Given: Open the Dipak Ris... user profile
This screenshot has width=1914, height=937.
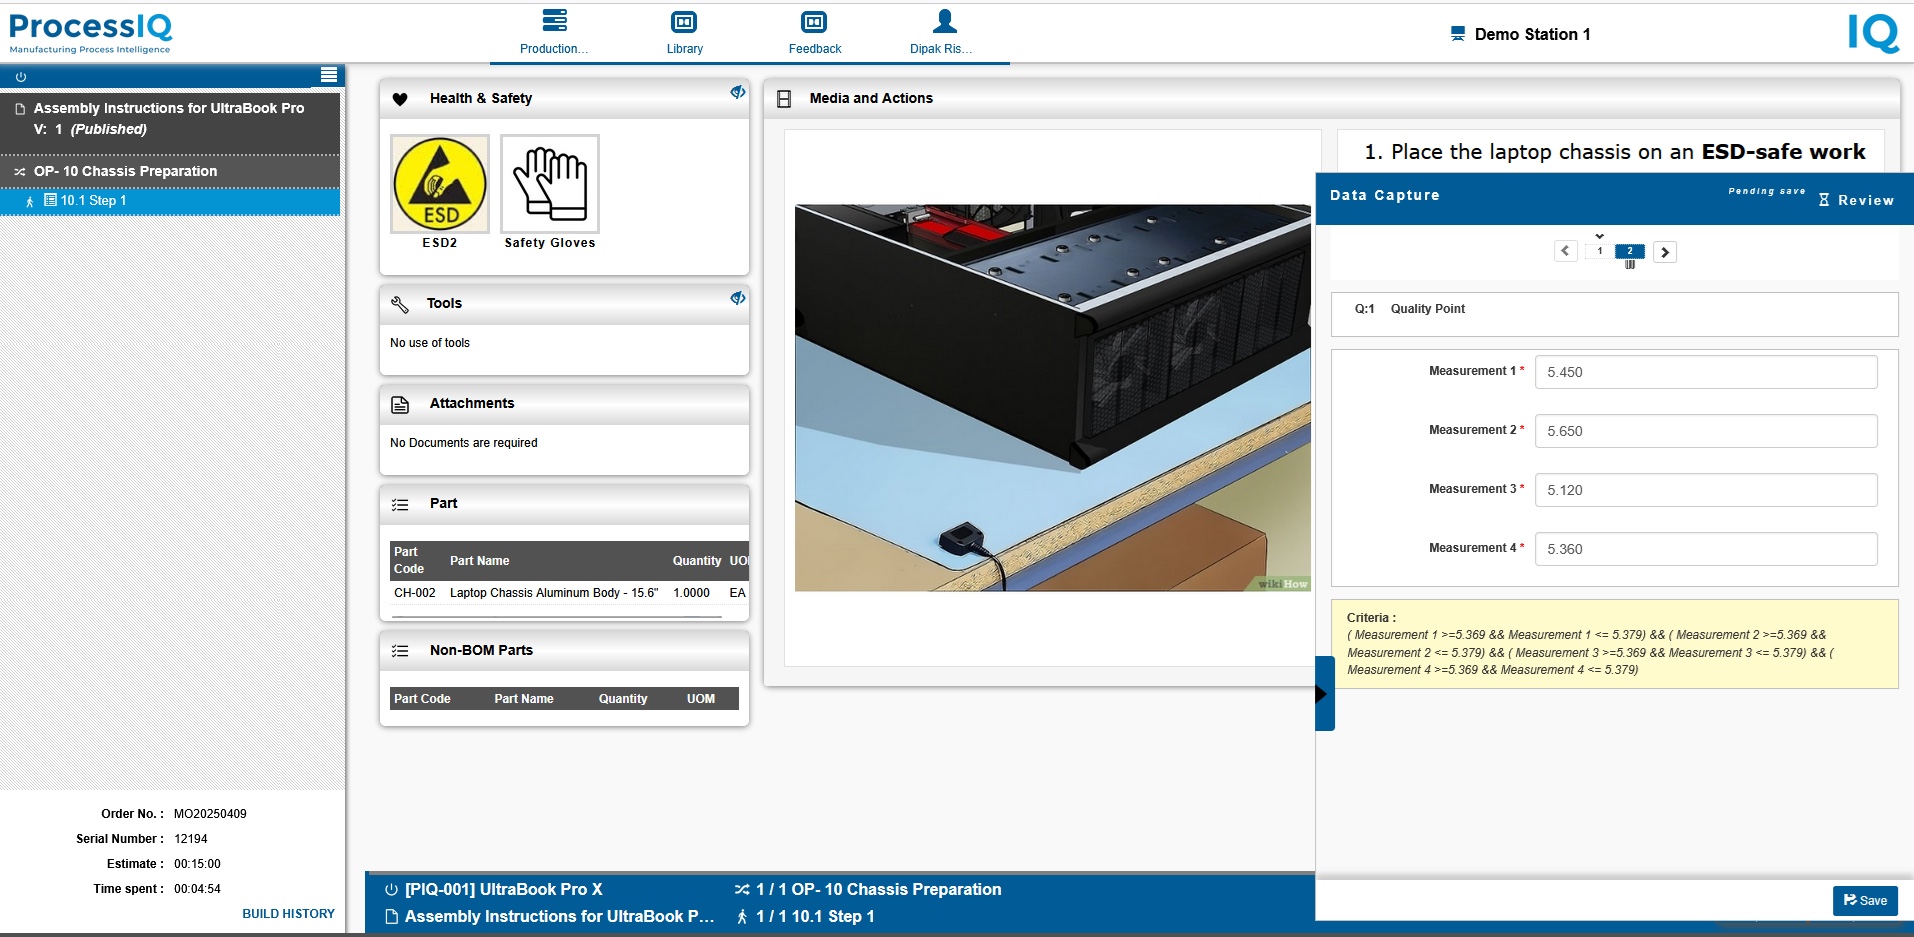Looking at the screenshot, I should click(x=941, y=32).
